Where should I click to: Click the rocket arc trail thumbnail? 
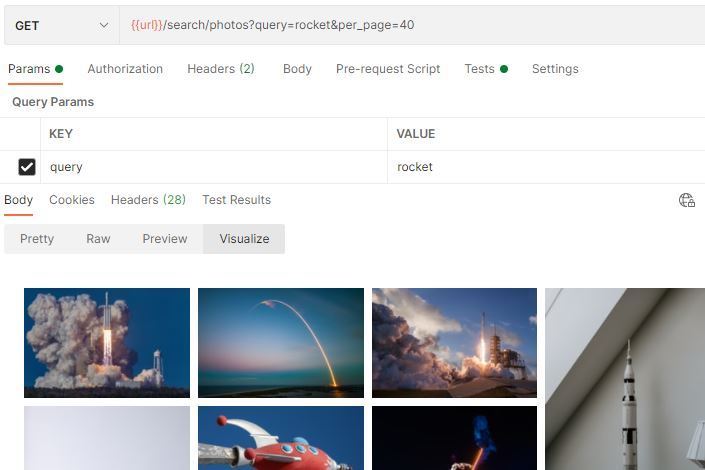click(281, 343)
